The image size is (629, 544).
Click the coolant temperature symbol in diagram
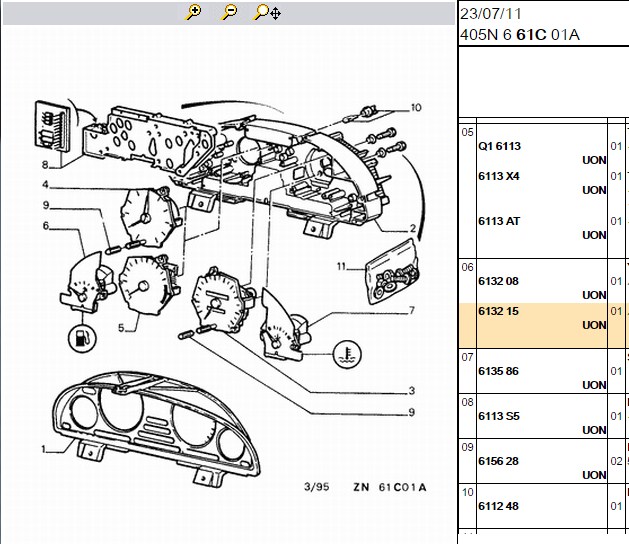pyautogui.click(x=347, y=354)
